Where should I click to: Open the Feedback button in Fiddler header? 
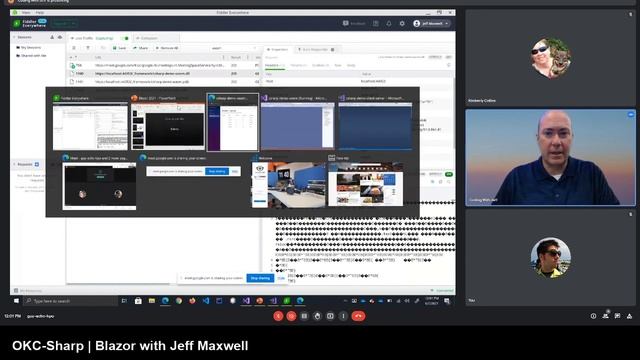coord(354,24)
